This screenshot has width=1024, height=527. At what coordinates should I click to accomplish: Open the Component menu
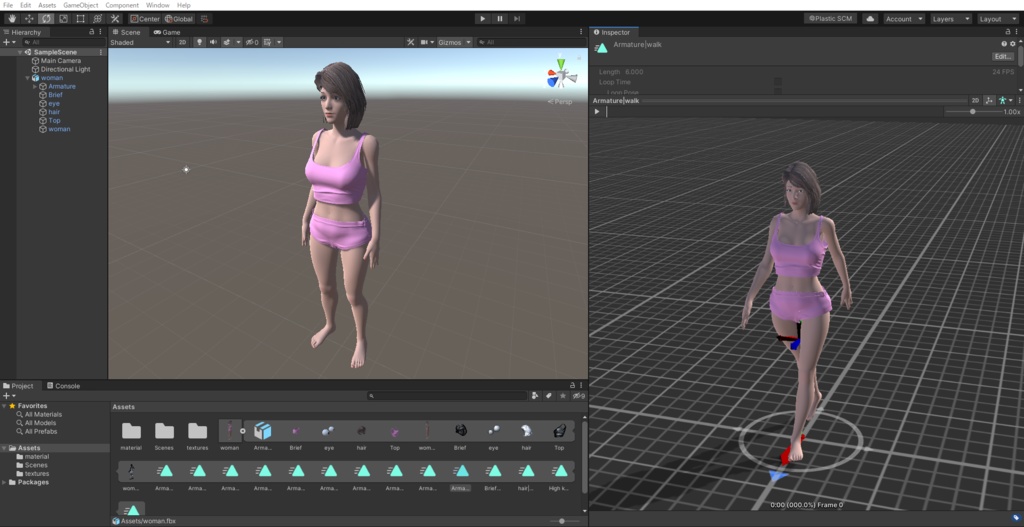tap(121, 5)
